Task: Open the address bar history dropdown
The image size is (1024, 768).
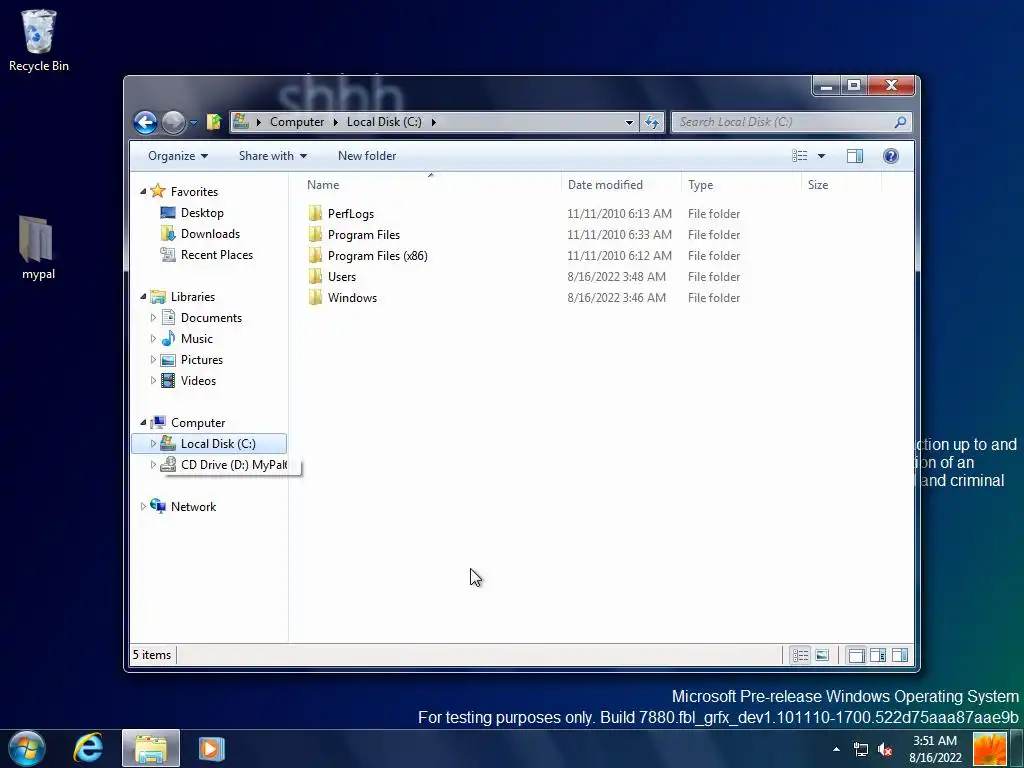Action: [629, 122]
